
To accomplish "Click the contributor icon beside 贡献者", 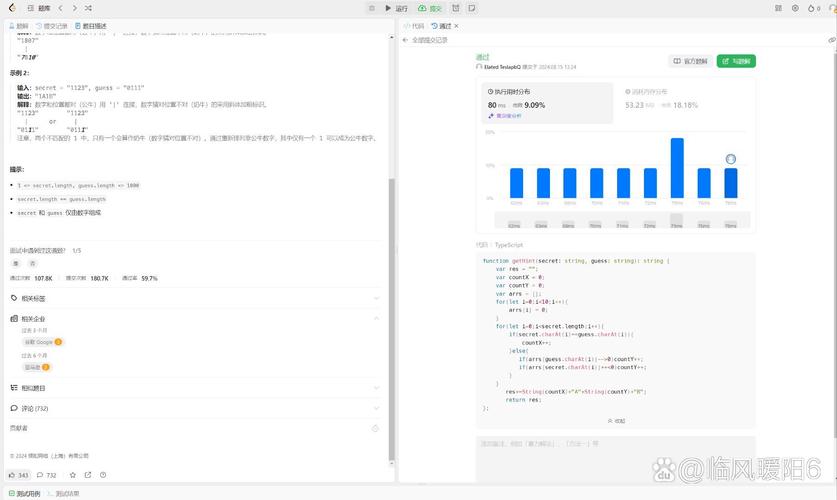I will tap(375, 428).
